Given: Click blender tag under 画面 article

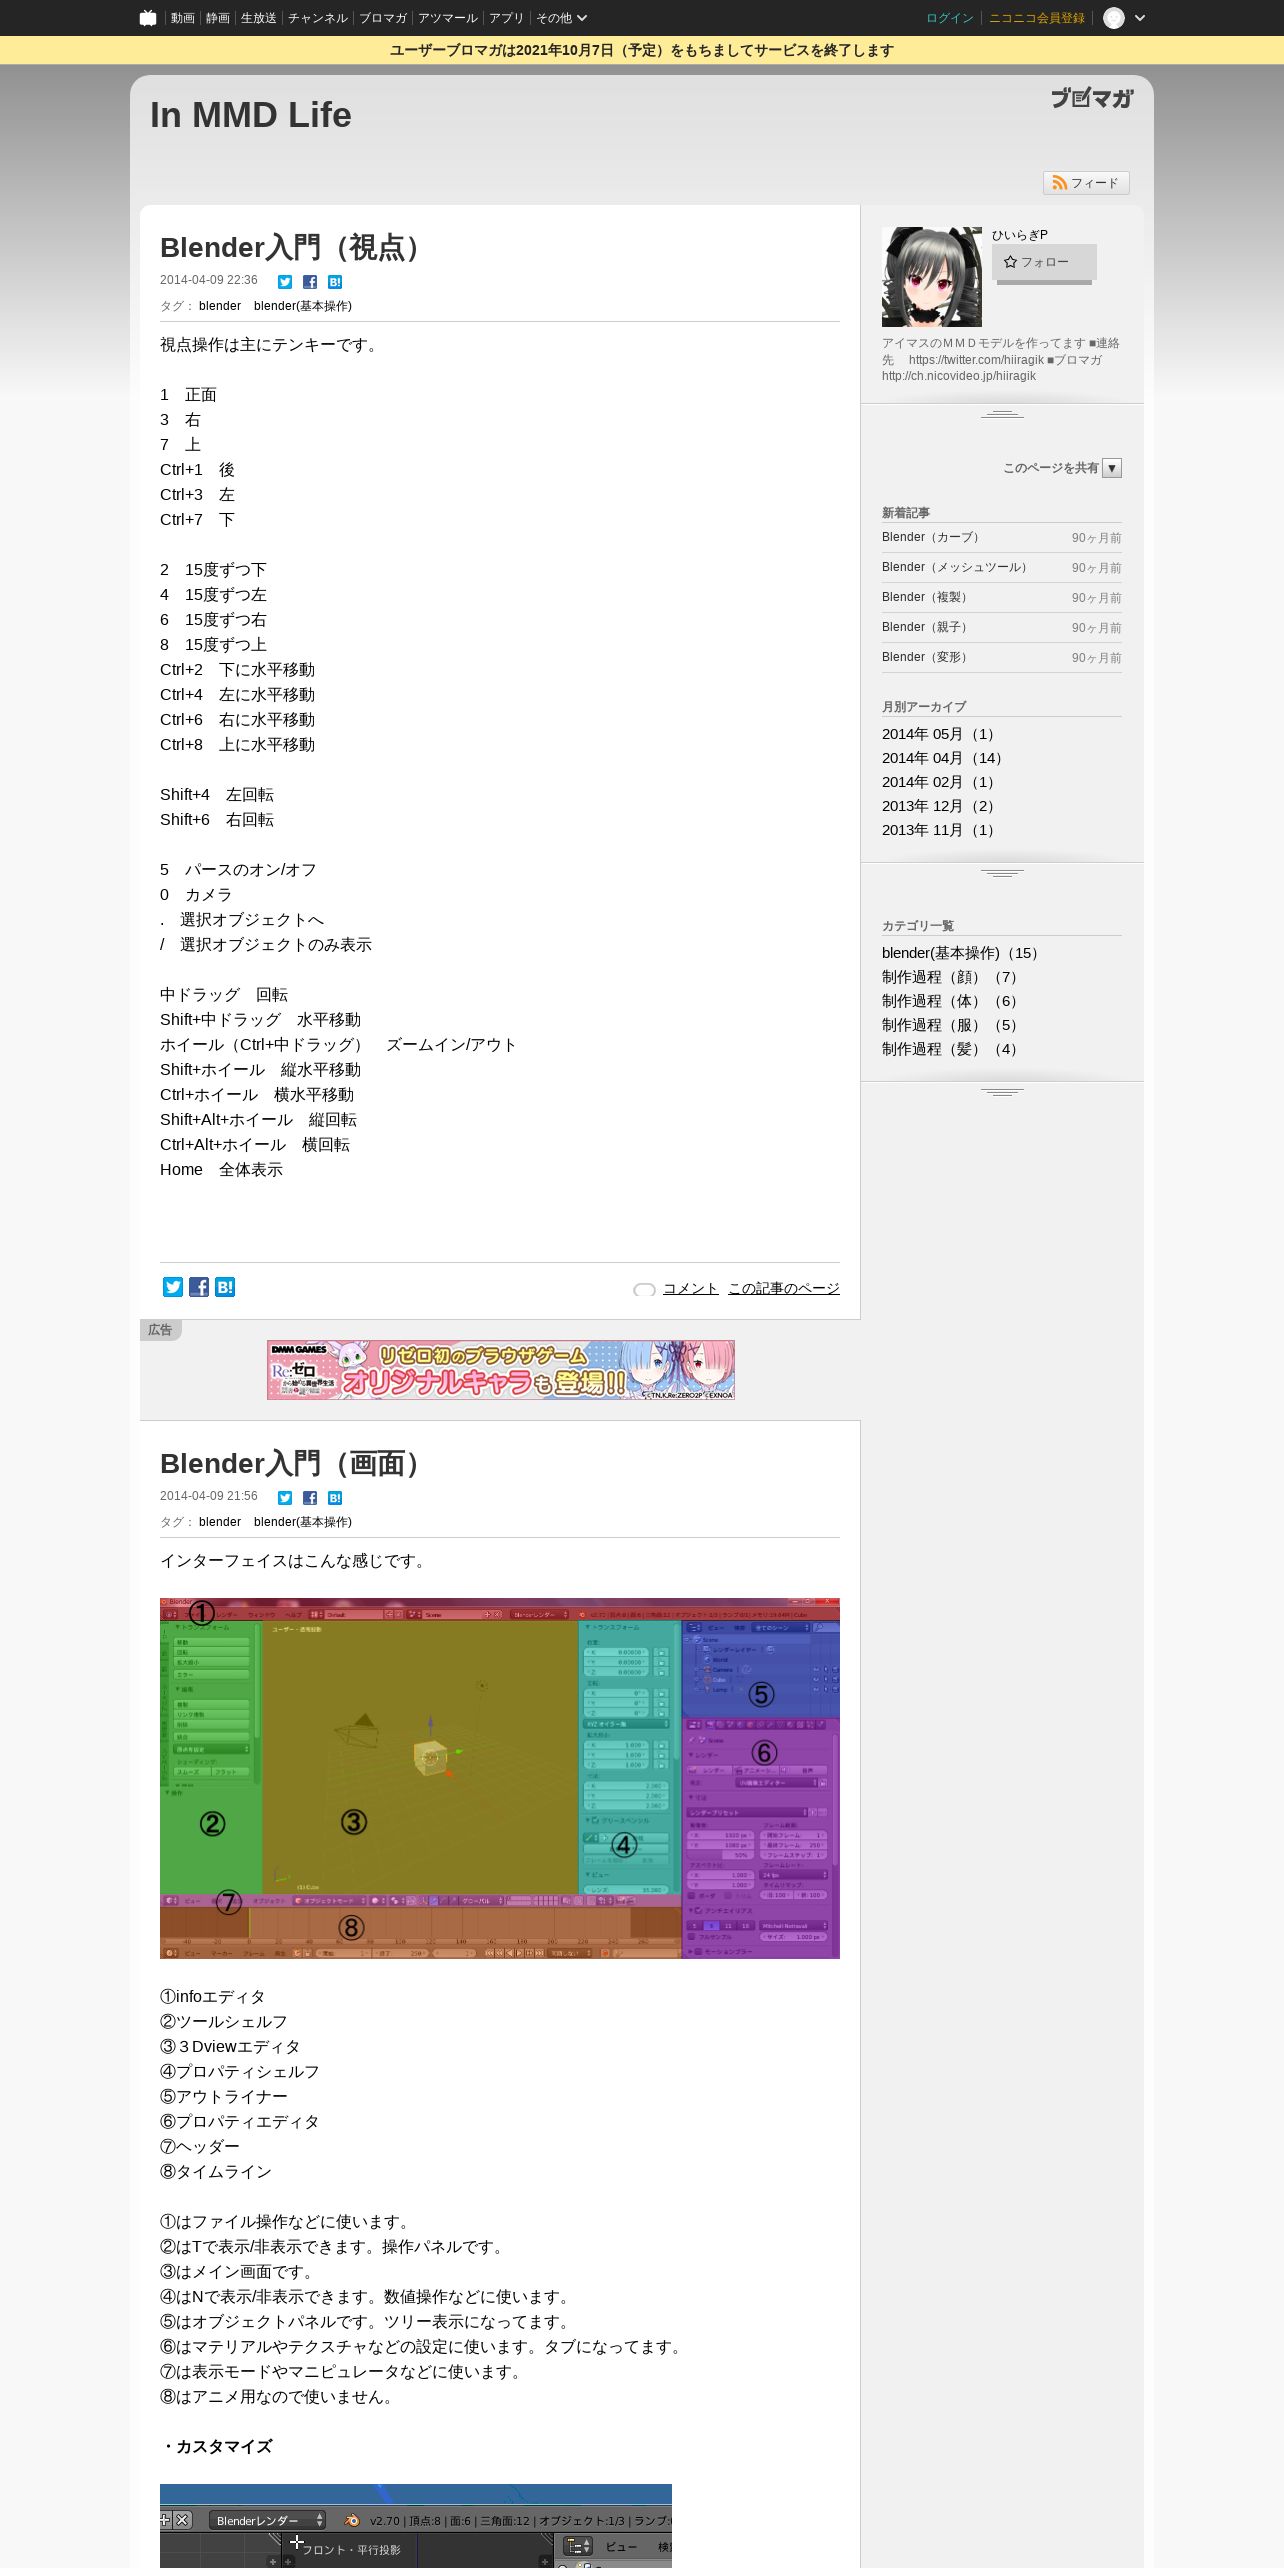Looking at the screenshot, I should point(220,1522).
